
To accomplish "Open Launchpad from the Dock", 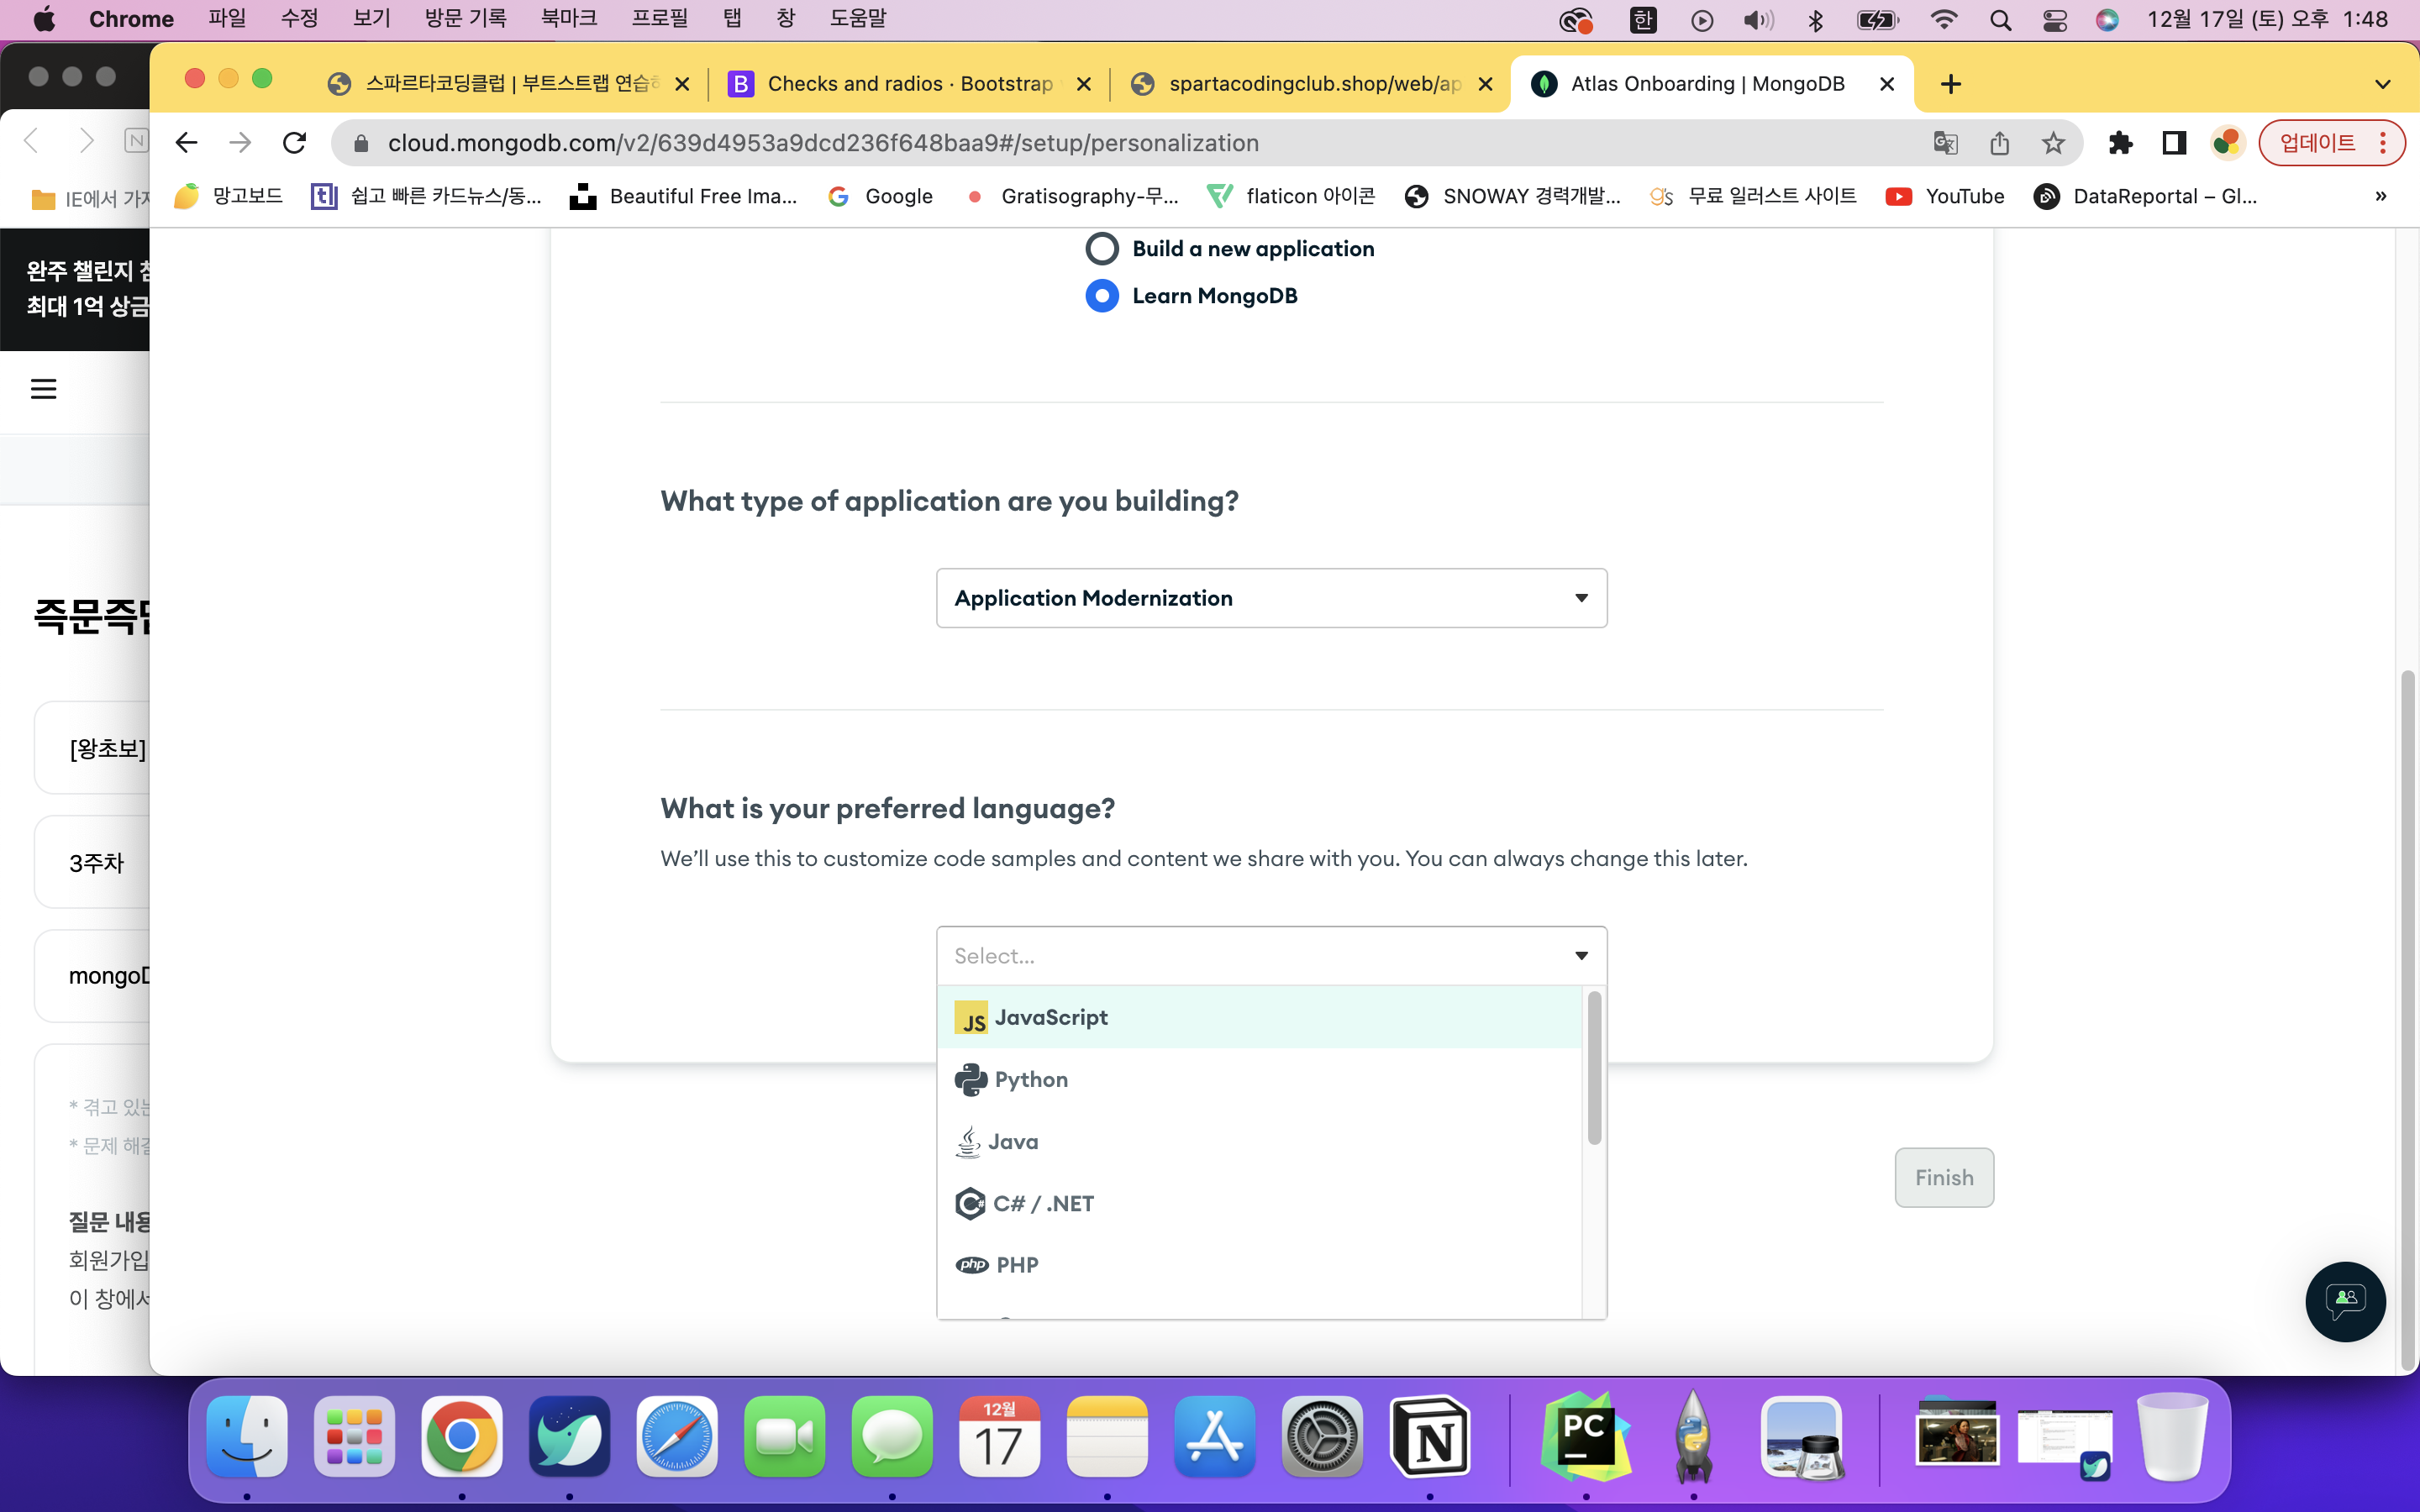I will [354, 1436].
